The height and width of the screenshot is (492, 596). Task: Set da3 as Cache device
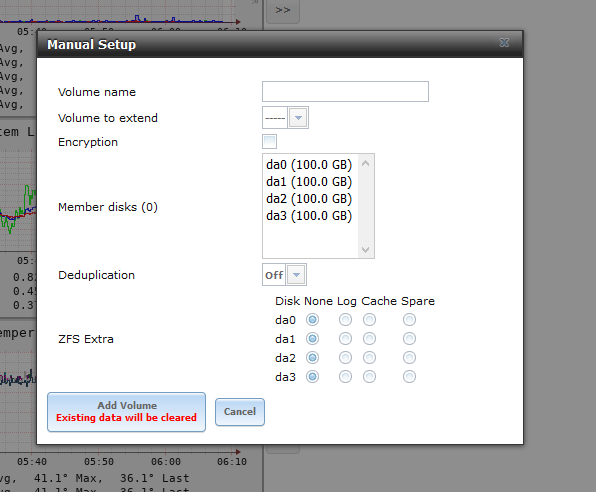pyautogui.click(x=369, y=377)
